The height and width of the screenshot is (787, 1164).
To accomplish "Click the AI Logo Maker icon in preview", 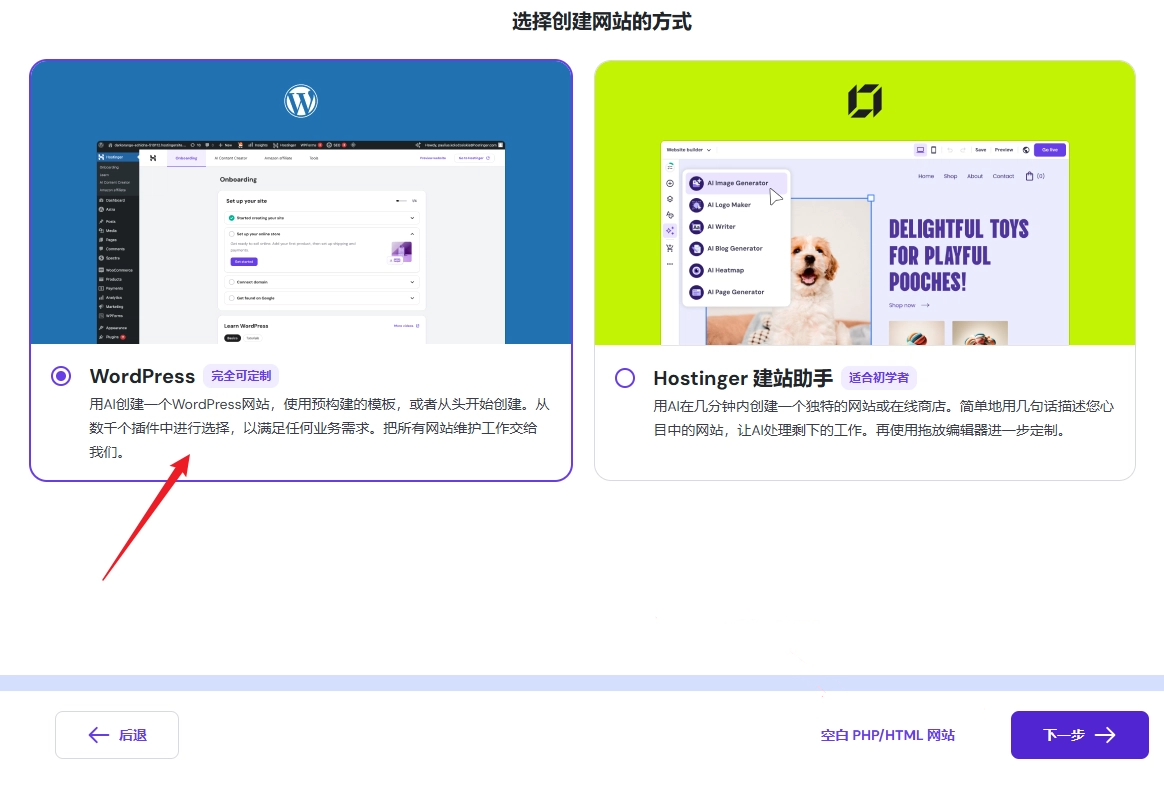I will [x=696, y=205].
